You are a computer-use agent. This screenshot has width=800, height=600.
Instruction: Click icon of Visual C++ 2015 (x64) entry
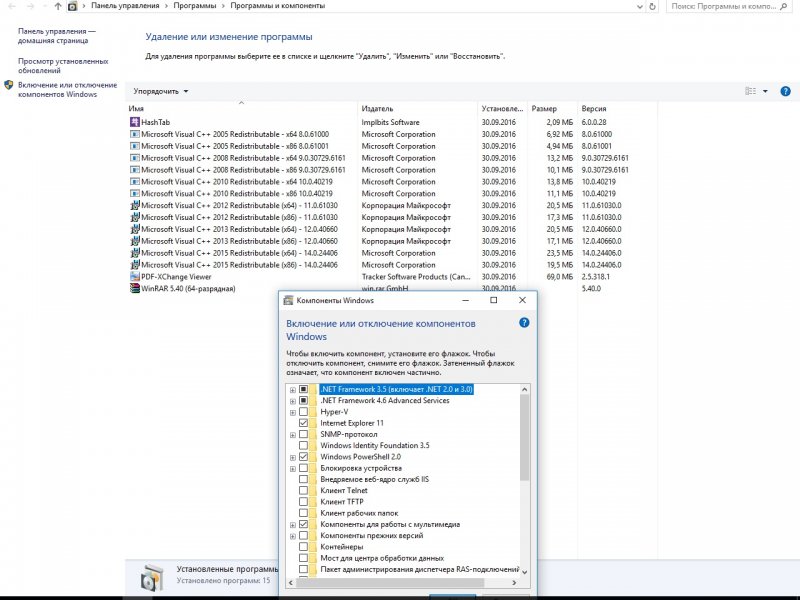[x=135, y=253]
